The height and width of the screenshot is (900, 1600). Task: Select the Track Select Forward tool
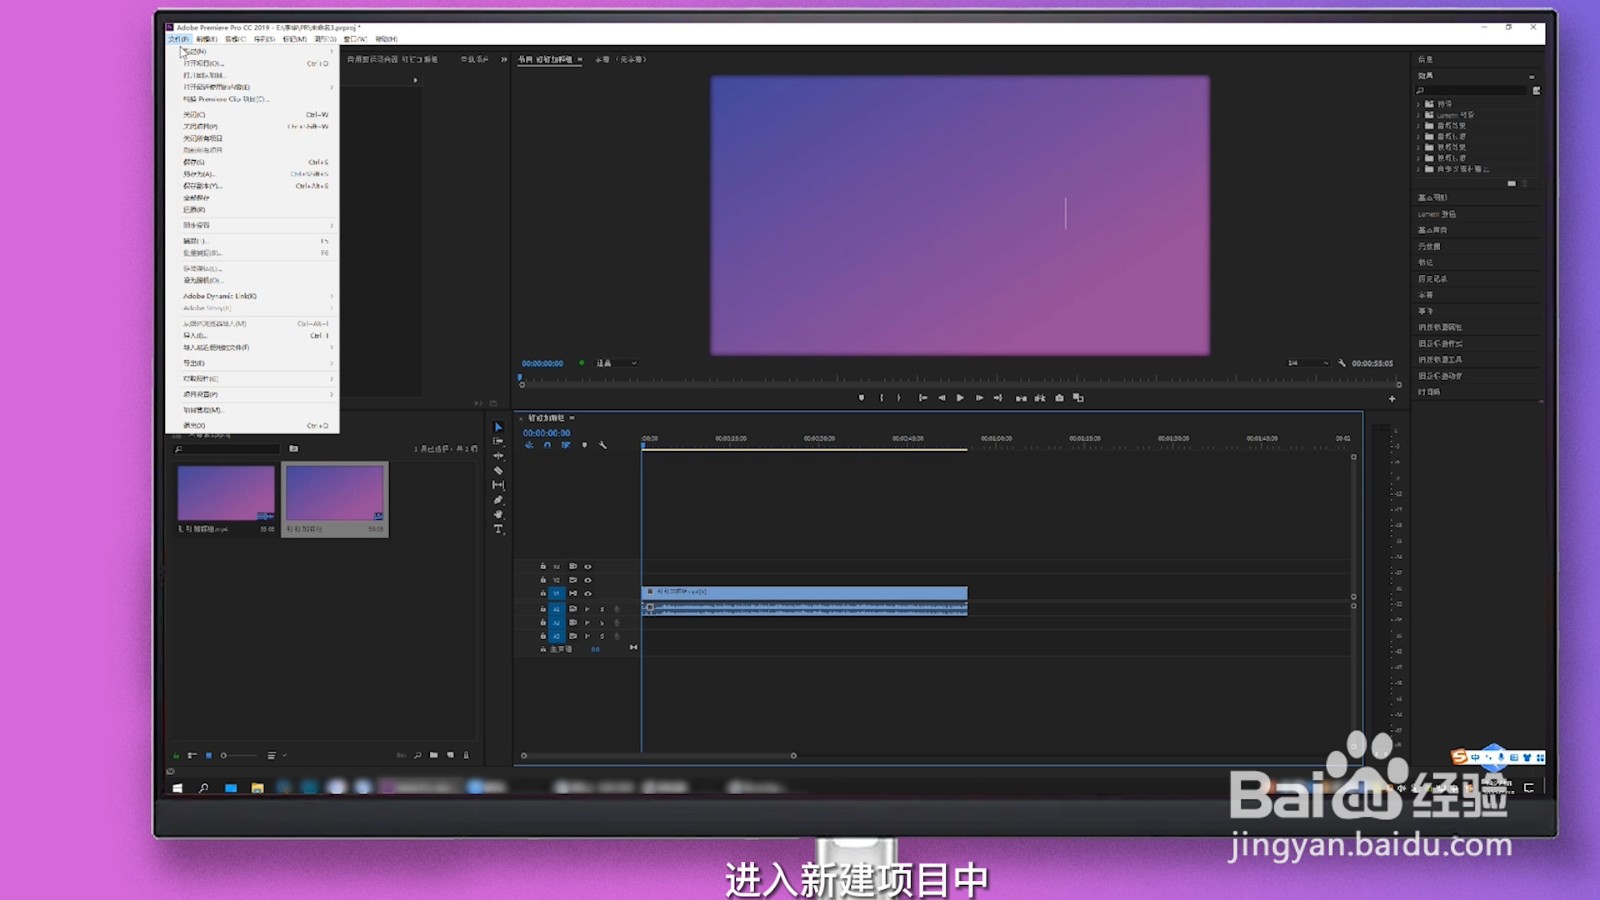[x=498, y=441]
